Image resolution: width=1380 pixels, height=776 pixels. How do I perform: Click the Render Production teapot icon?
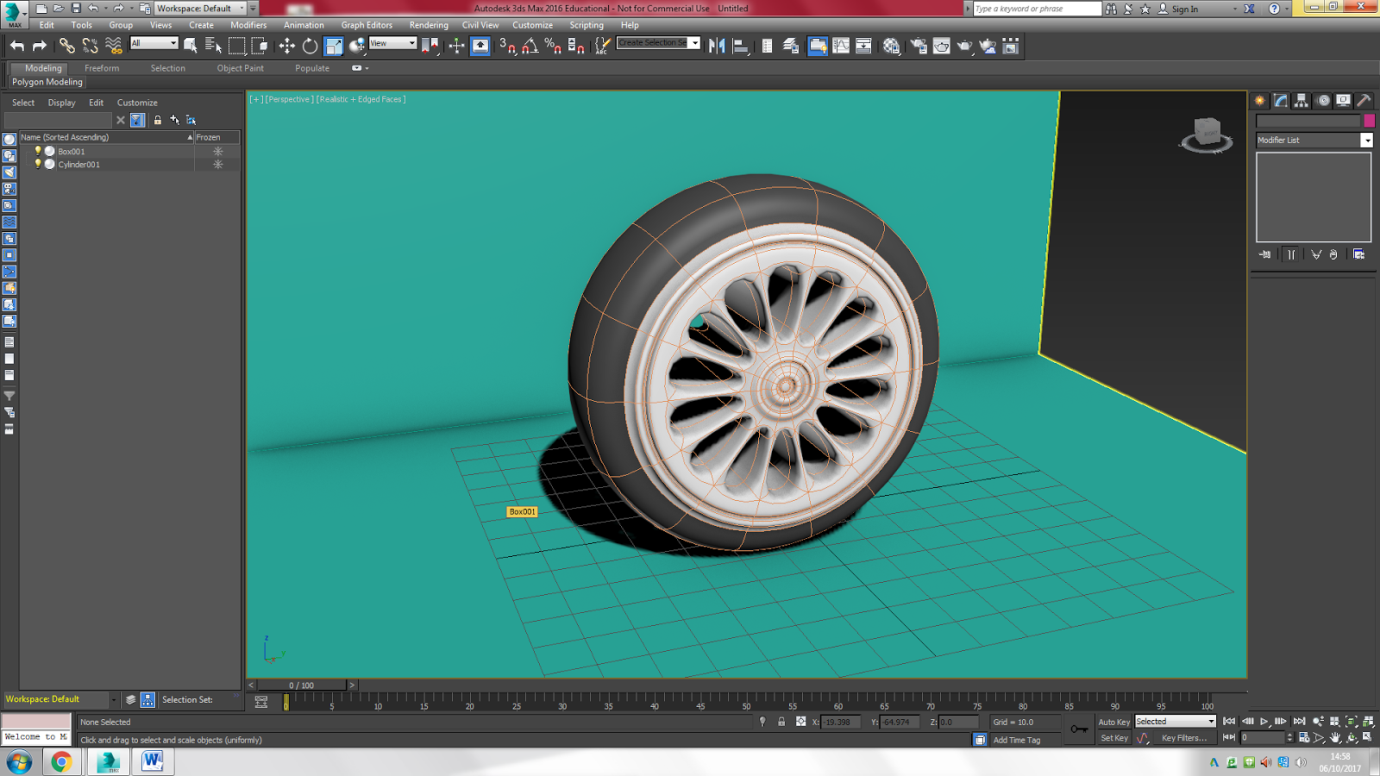[x=964, y=45]
